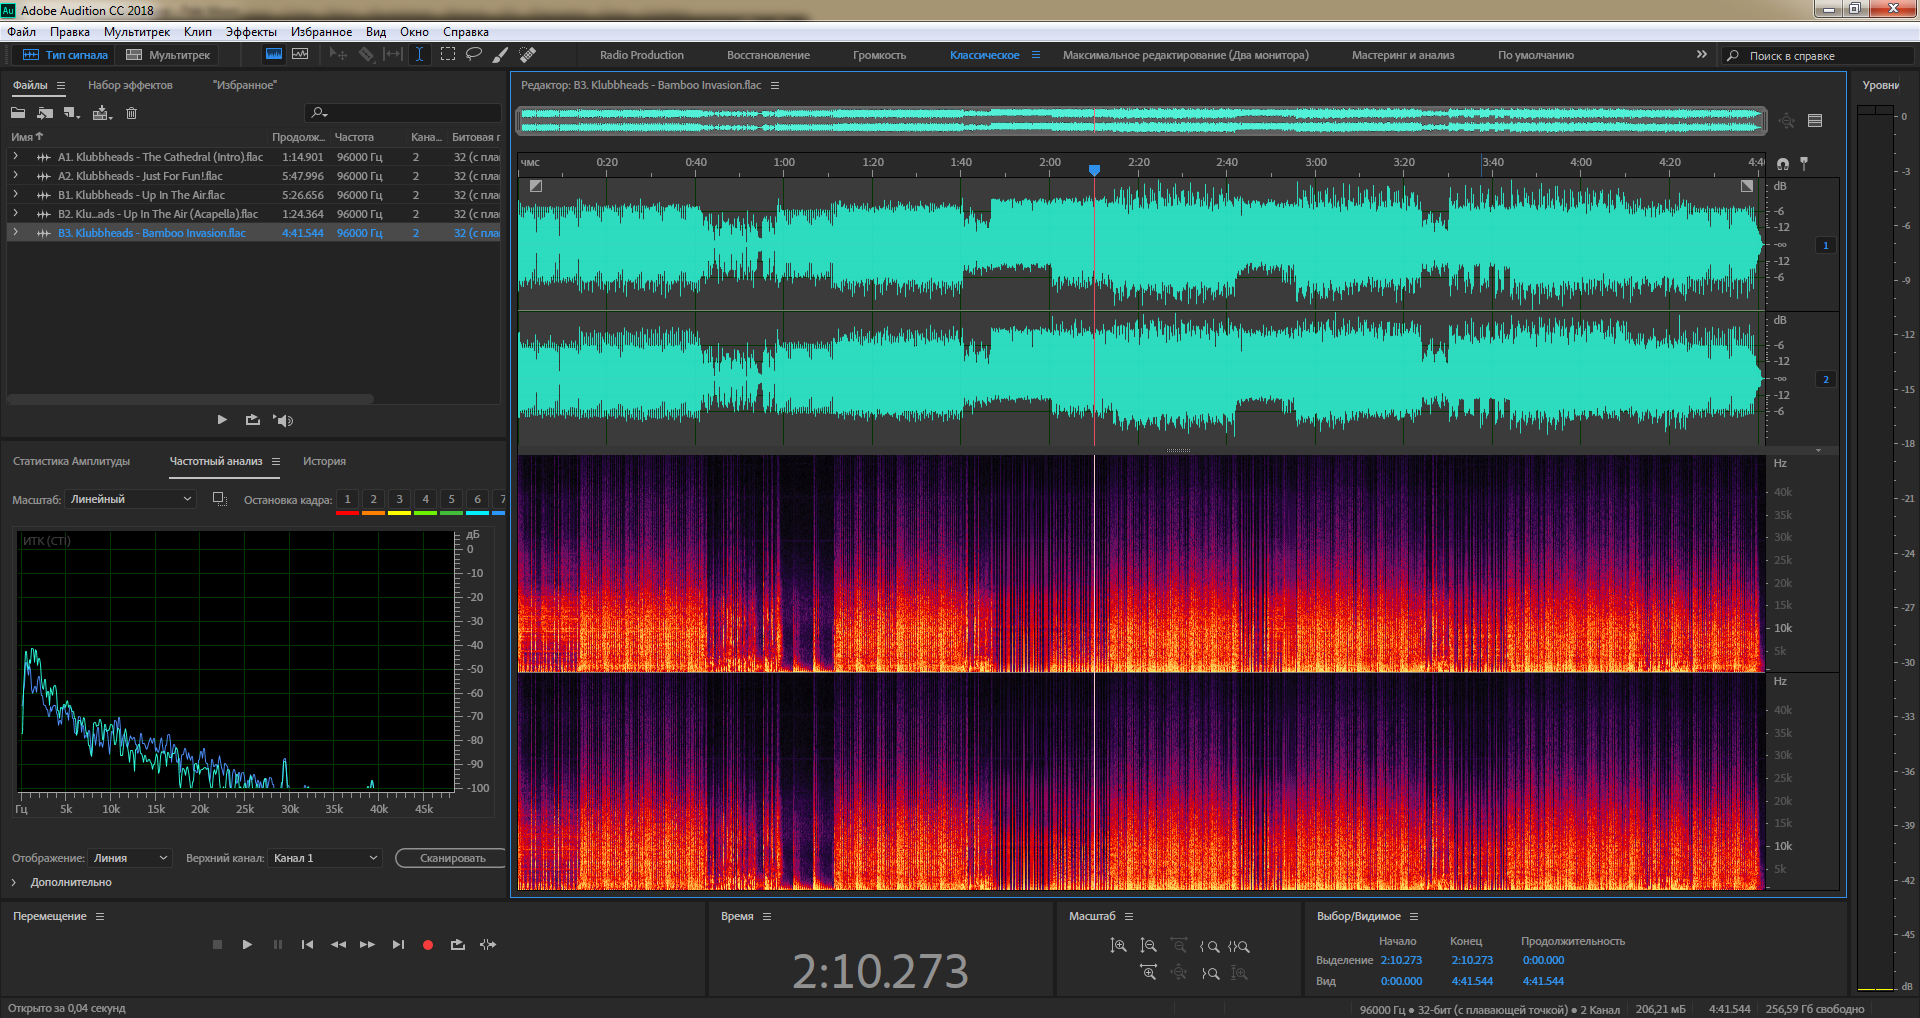Image resolution: width=1920 pixels, height=1018 pixels.
Task: Click the Fast Forward transport button
Action: click(367, 944)
